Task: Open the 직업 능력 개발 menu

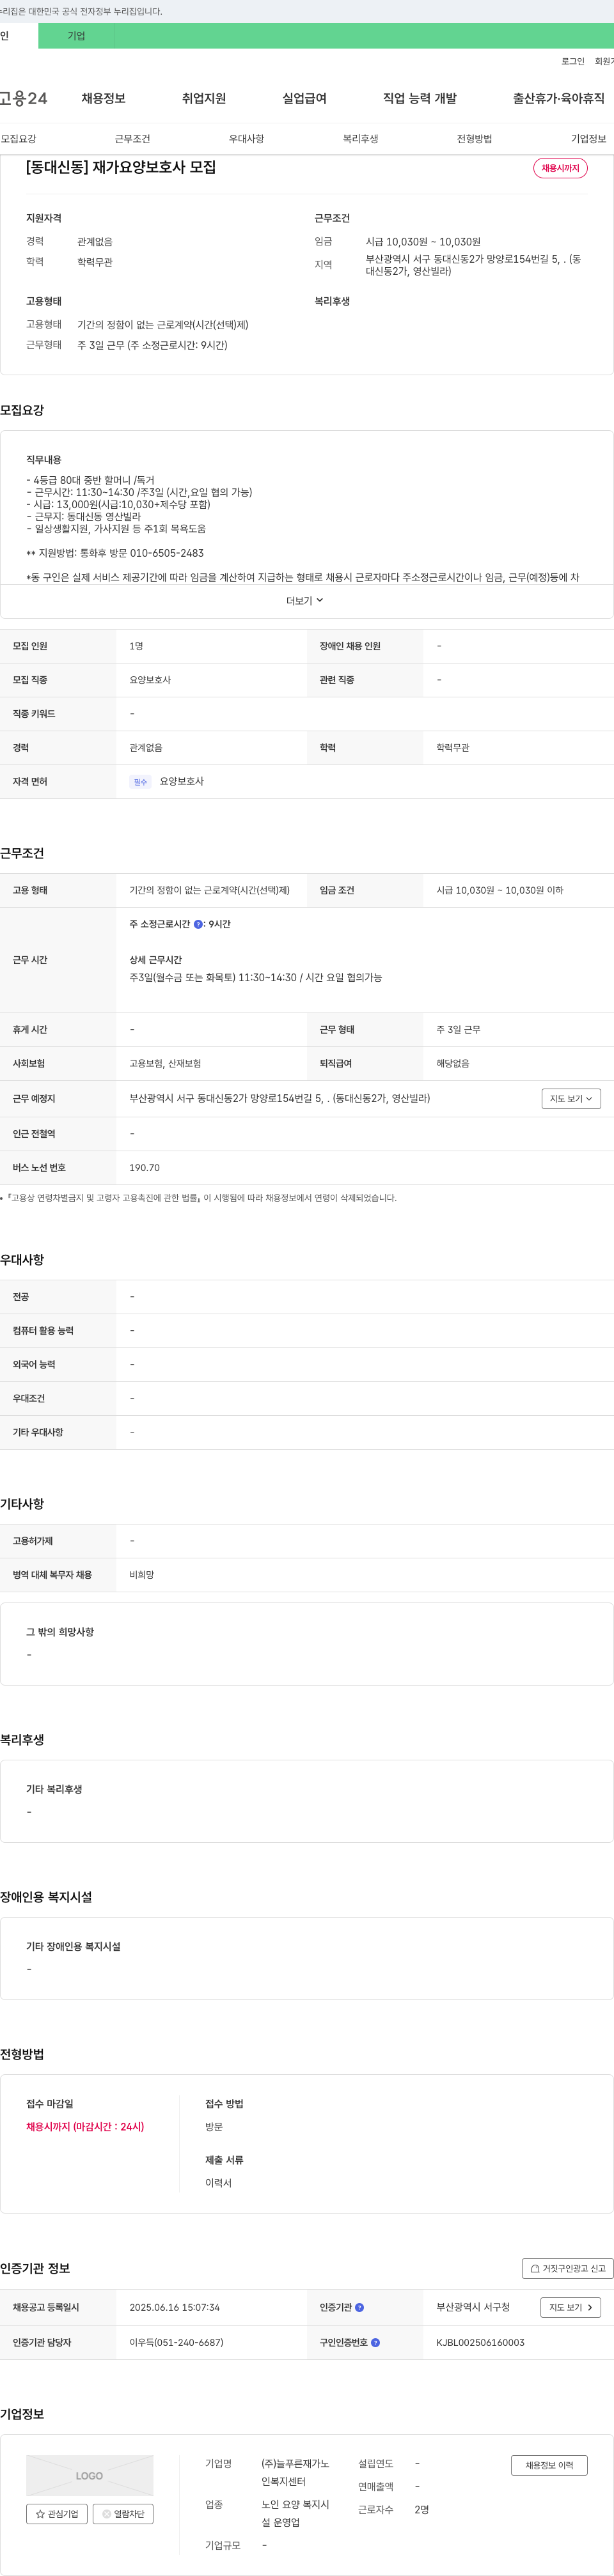Action: (420, 98)
